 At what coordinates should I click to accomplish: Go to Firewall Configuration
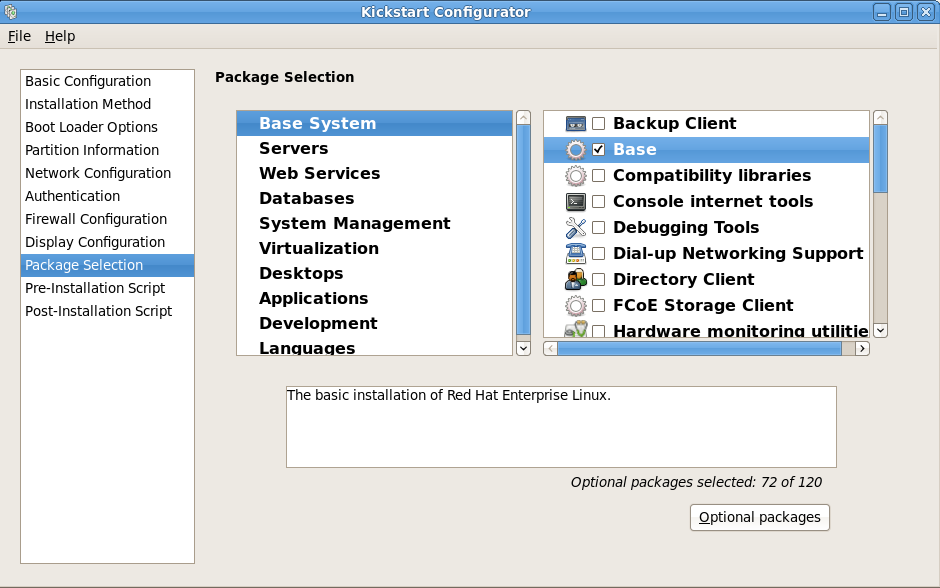(107, 219)
